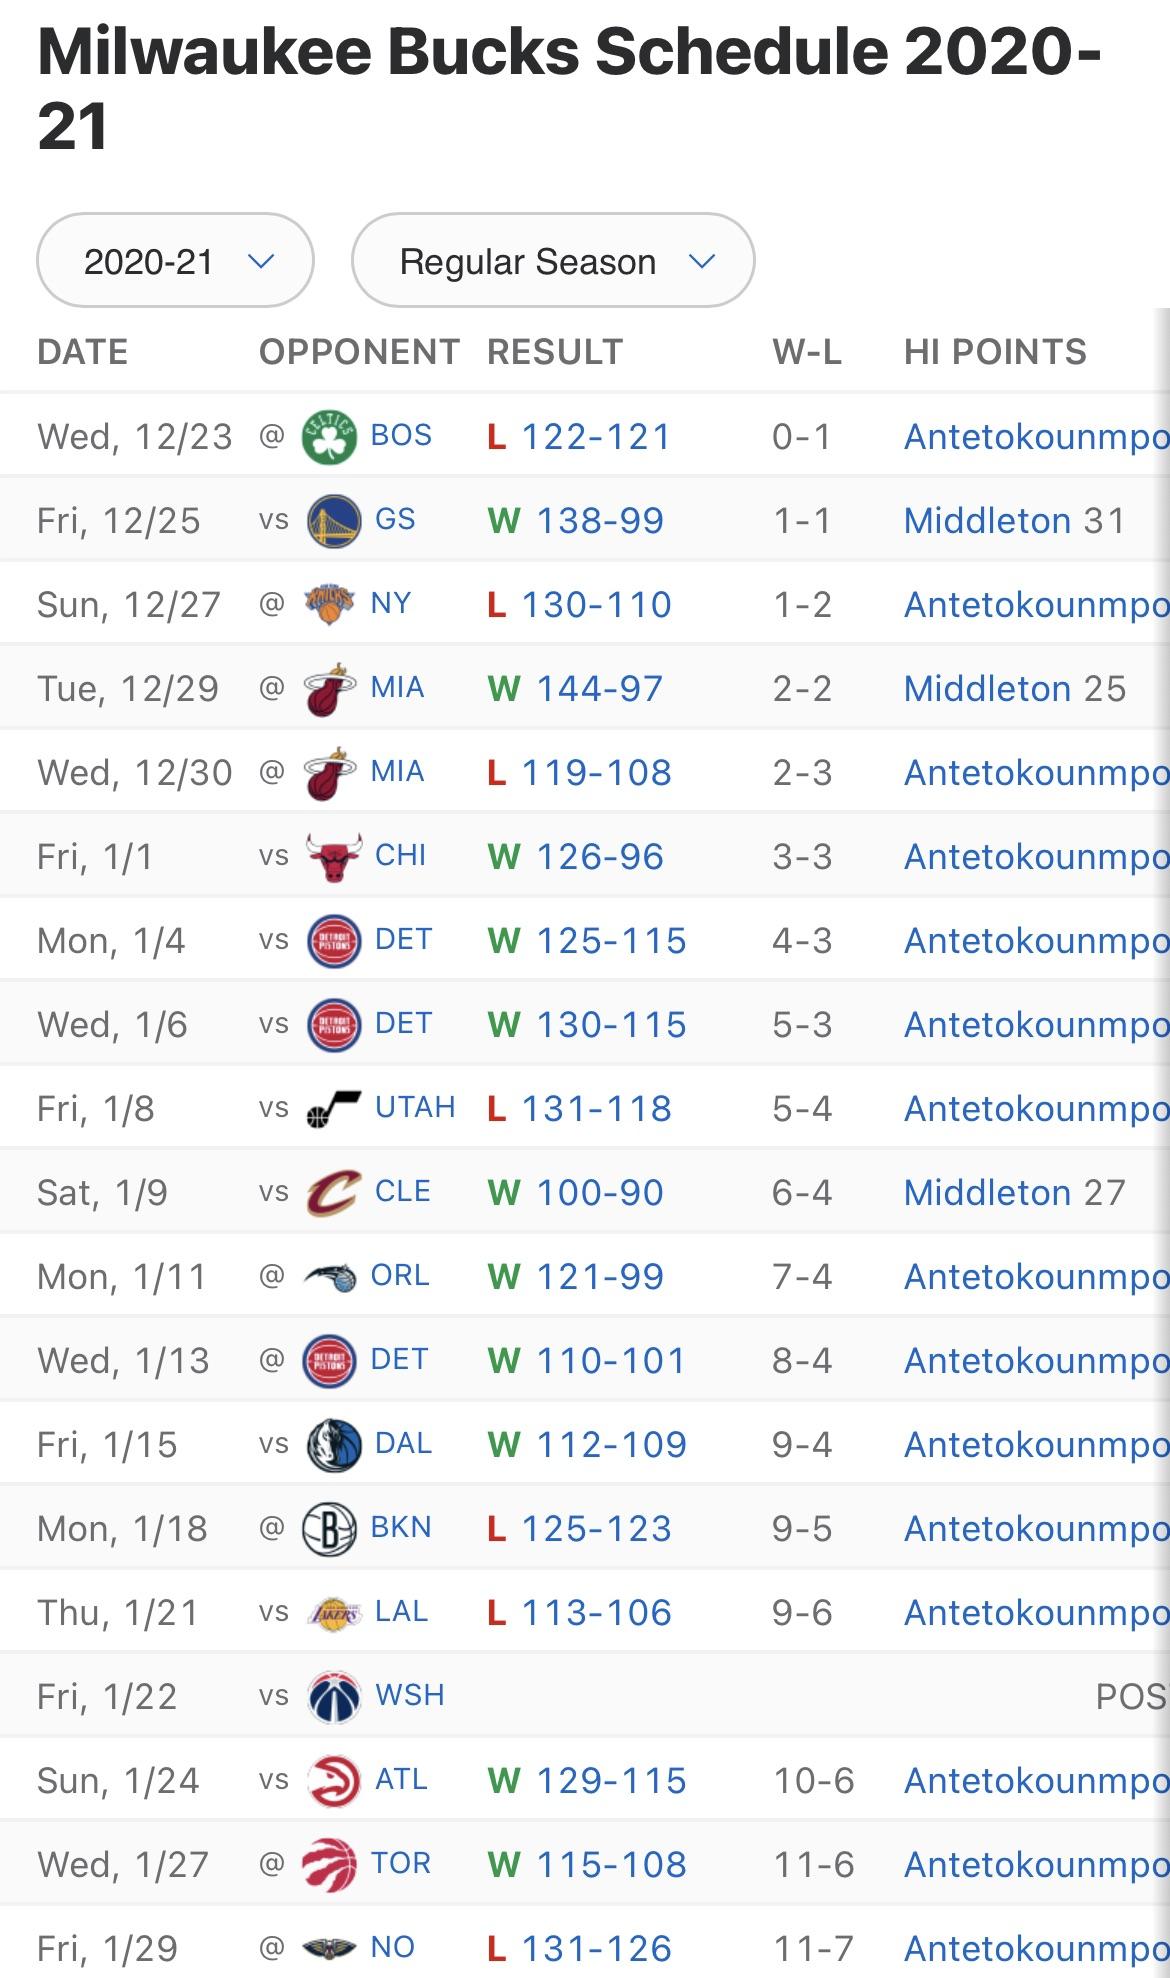Click the New York Knicks logo
Screen dimensions: 1170x1978
(x=329, y=605)
